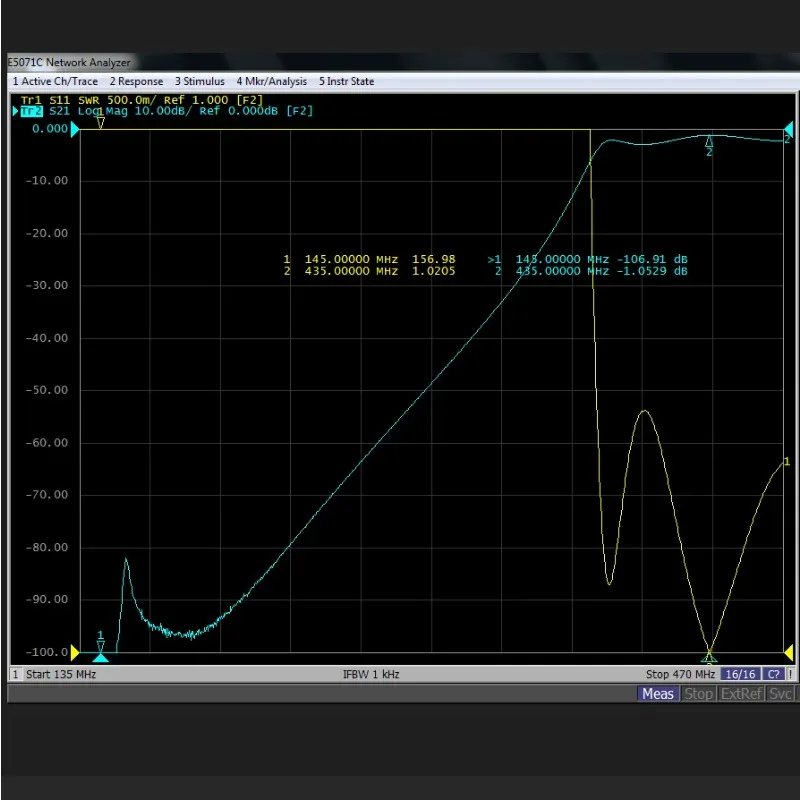Open the Stimulus menu
800x800 pixels.
click(x=200, y=81)
